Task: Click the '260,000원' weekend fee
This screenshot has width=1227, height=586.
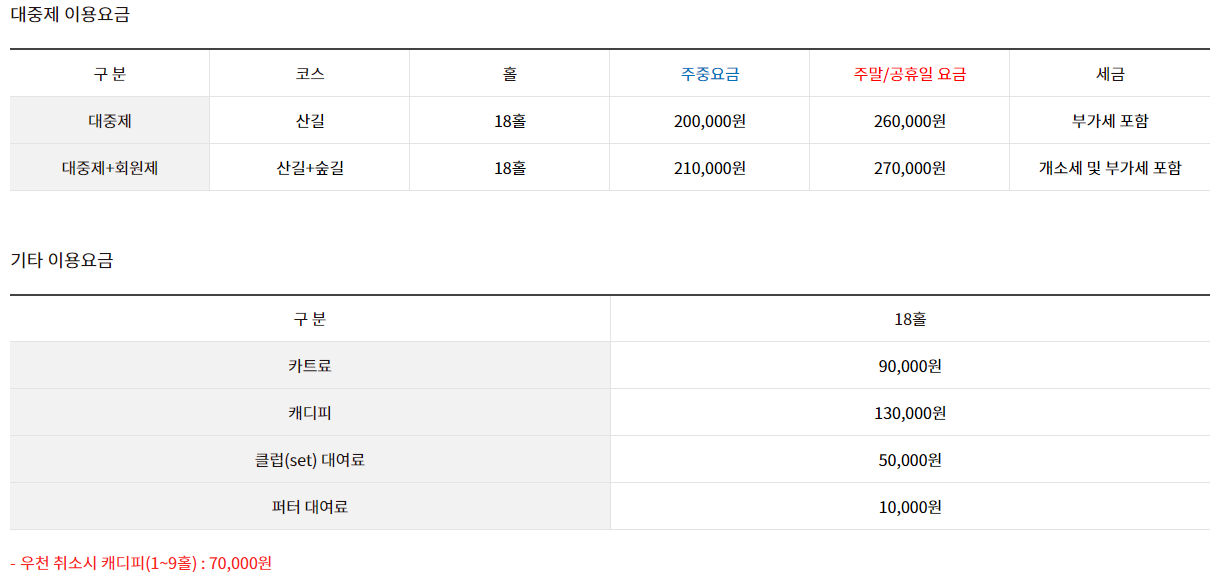Action: tap(910, 121)
